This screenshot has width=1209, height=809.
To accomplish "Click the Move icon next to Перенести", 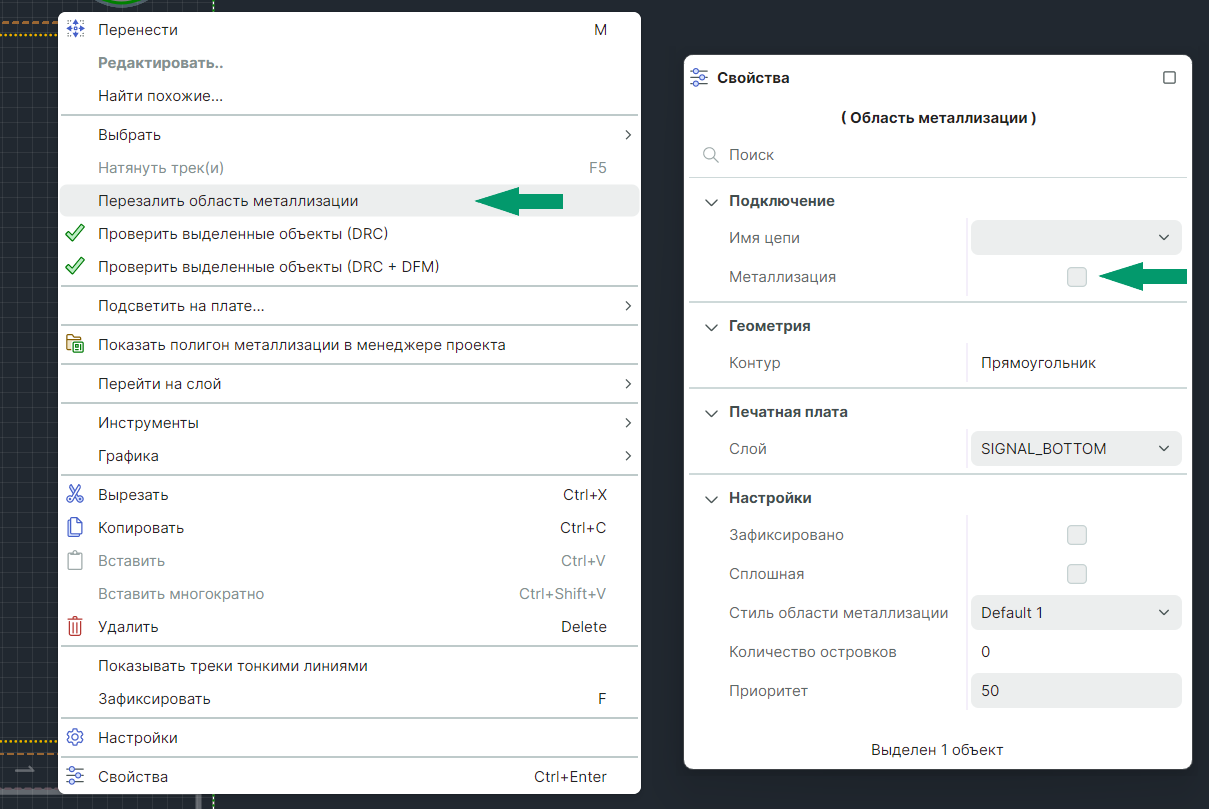I will tap(76, 30).
